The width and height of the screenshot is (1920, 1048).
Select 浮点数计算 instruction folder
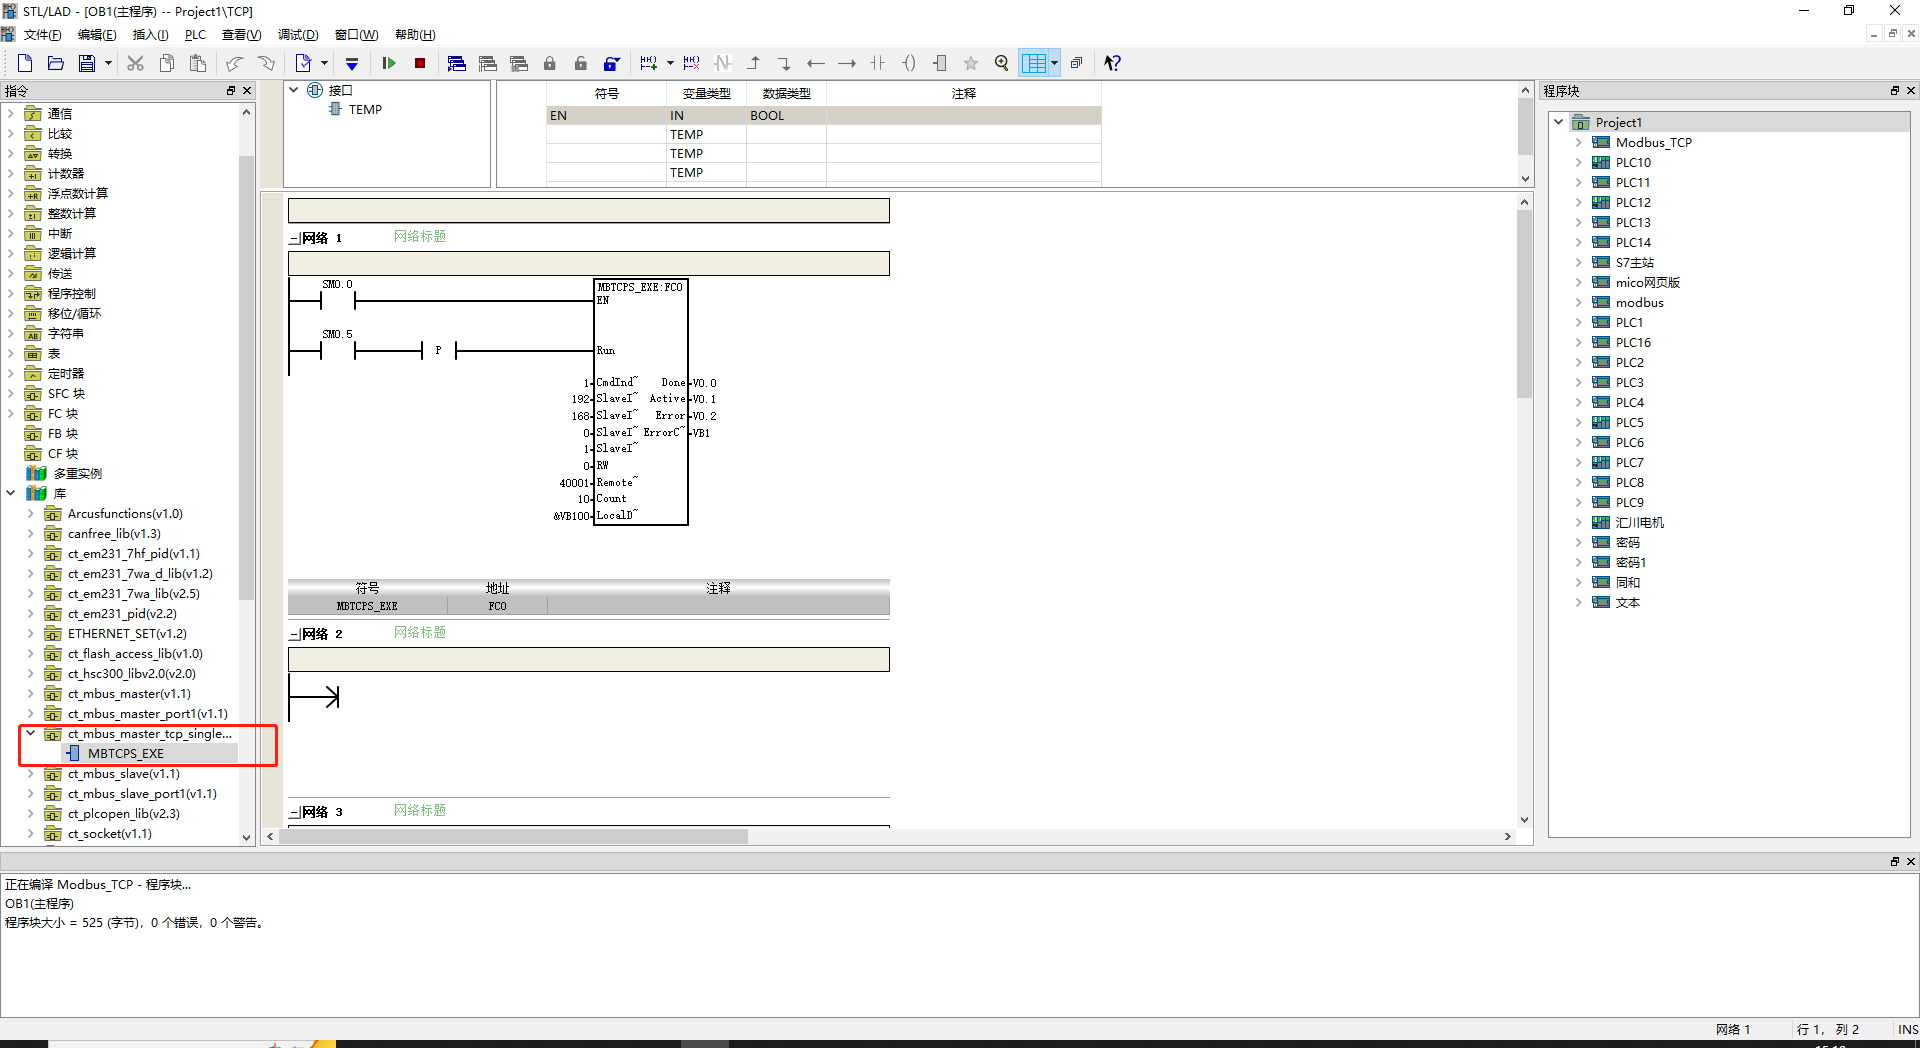click(78, 193)
